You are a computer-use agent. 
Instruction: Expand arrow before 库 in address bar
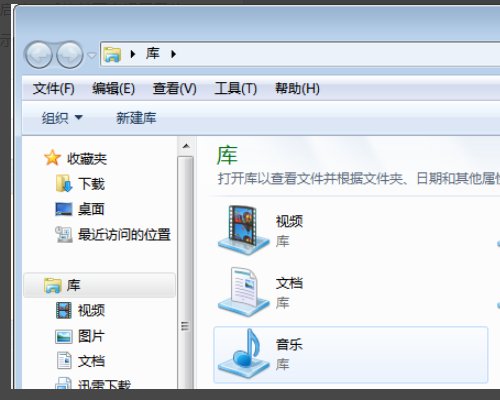(133, 54)
